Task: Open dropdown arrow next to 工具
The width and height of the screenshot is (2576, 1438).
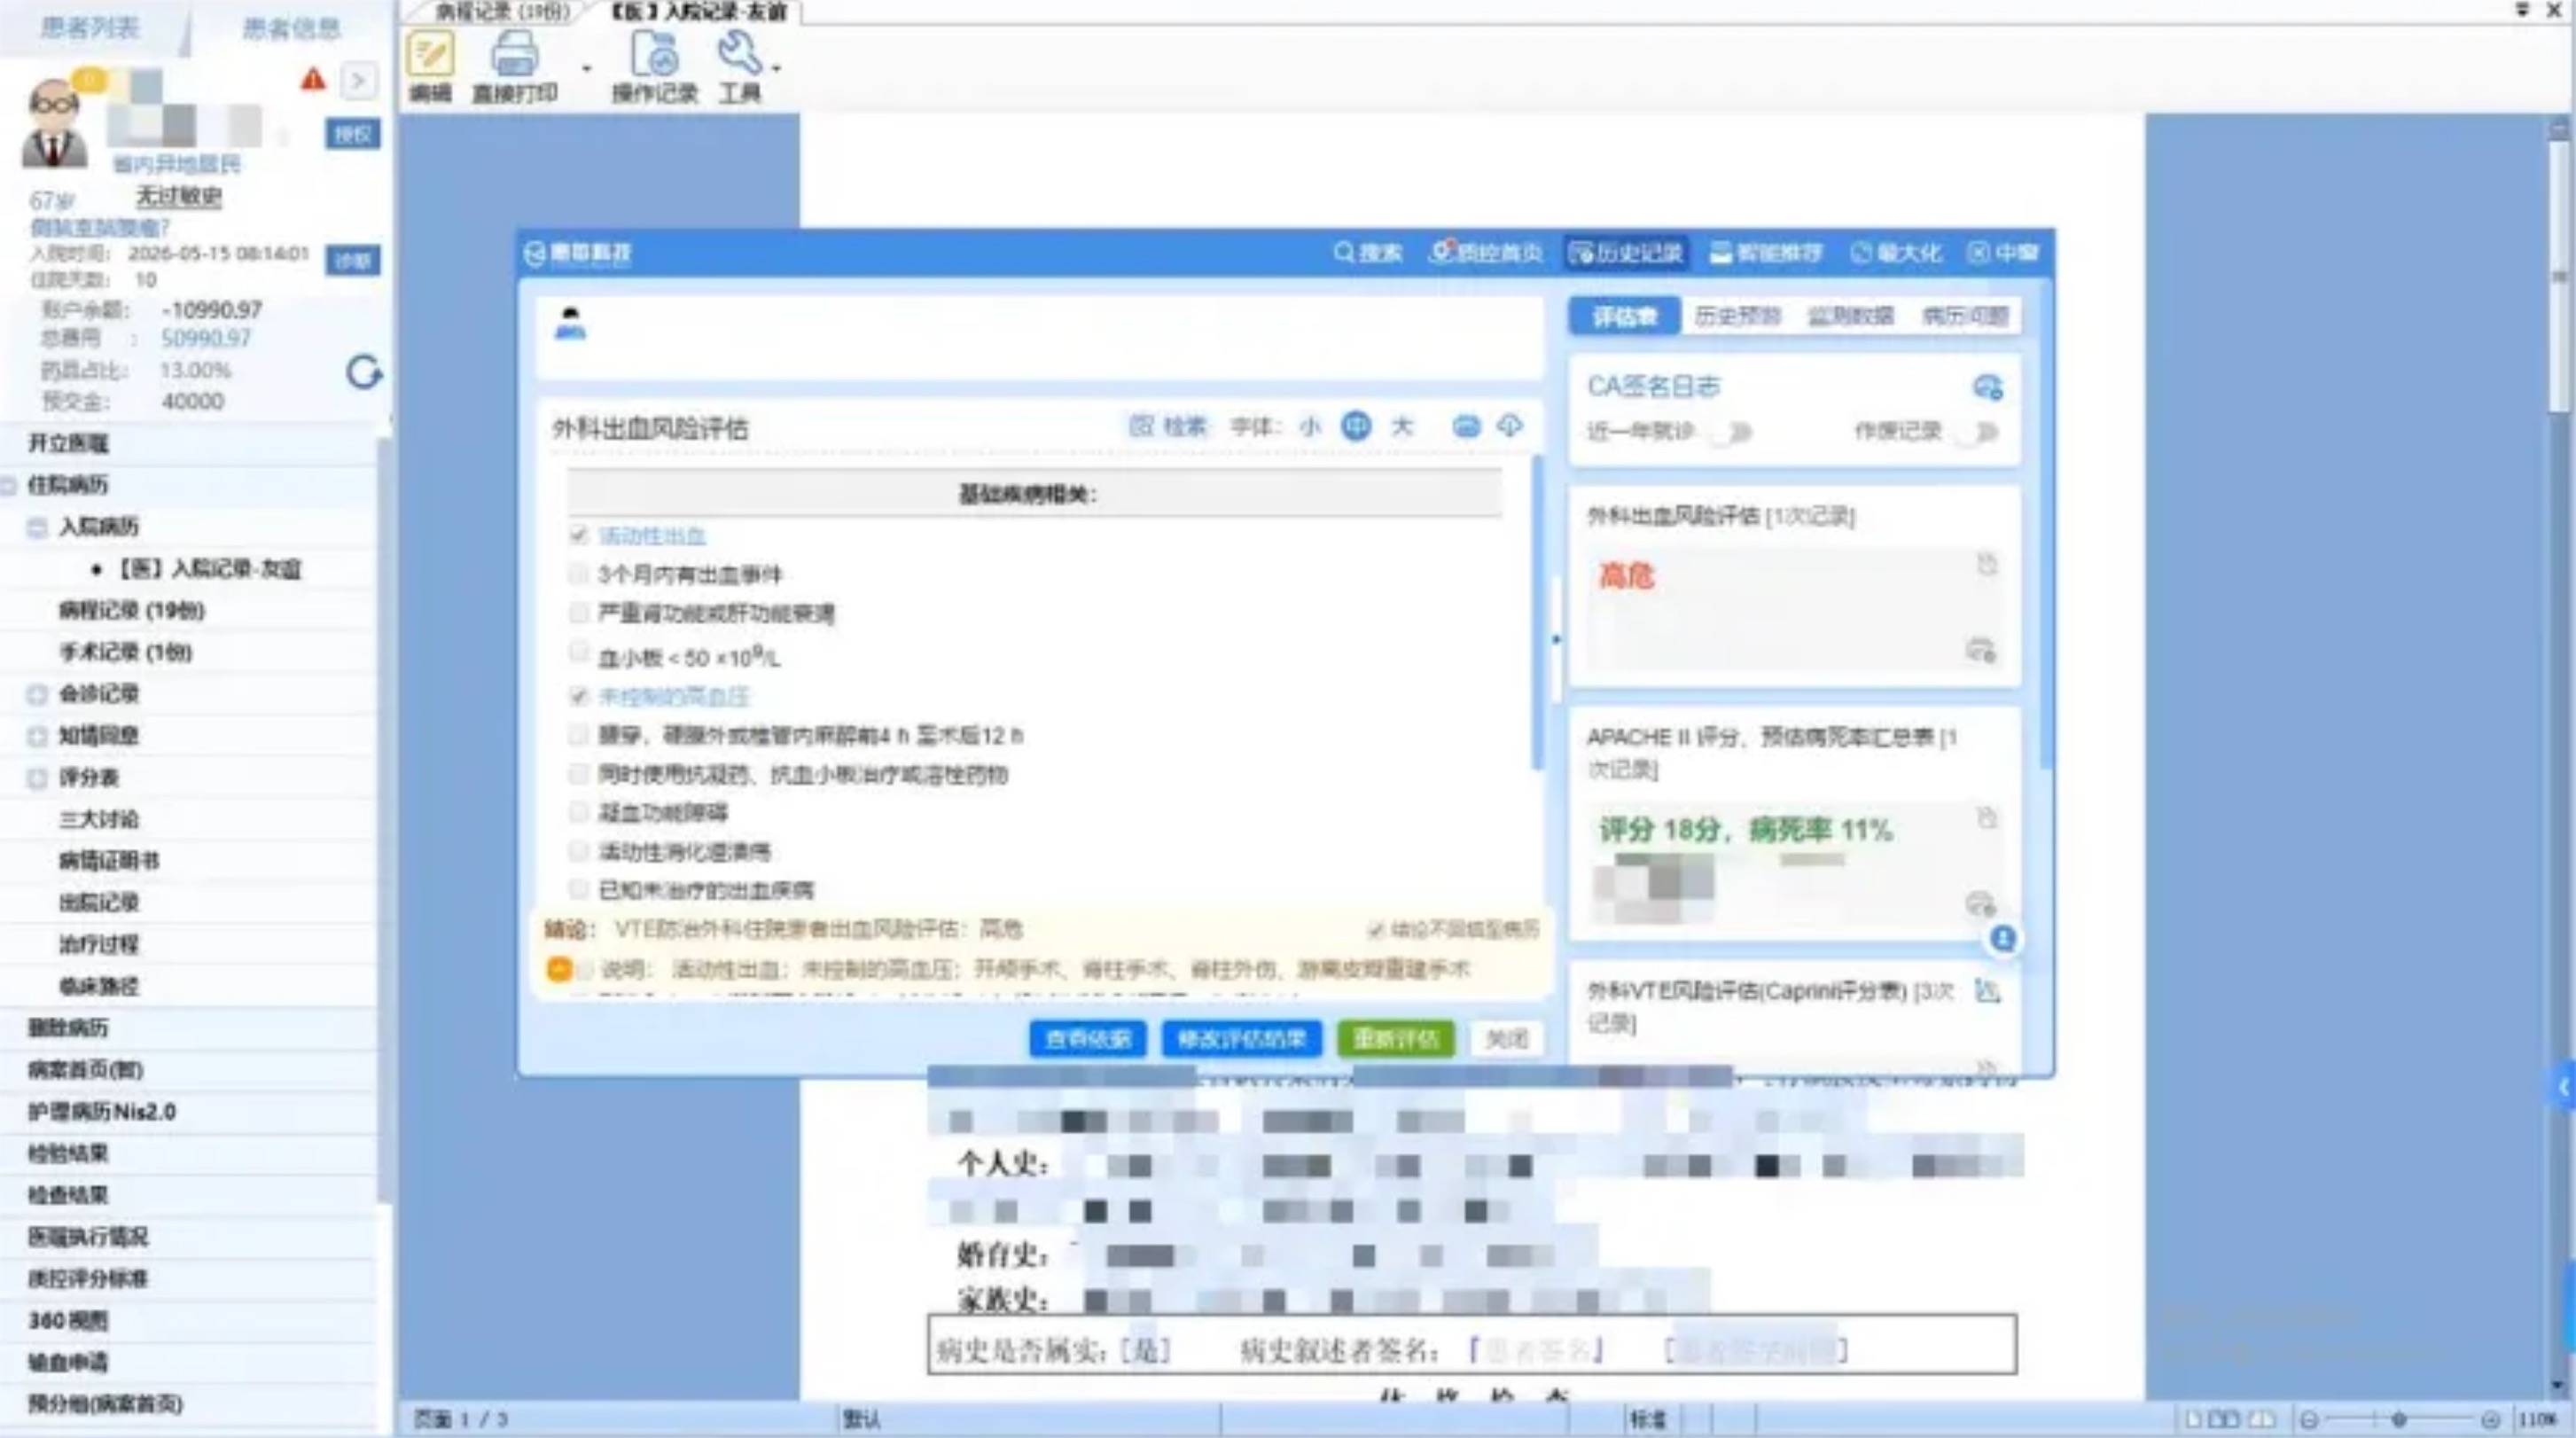Action: (777, 68)
